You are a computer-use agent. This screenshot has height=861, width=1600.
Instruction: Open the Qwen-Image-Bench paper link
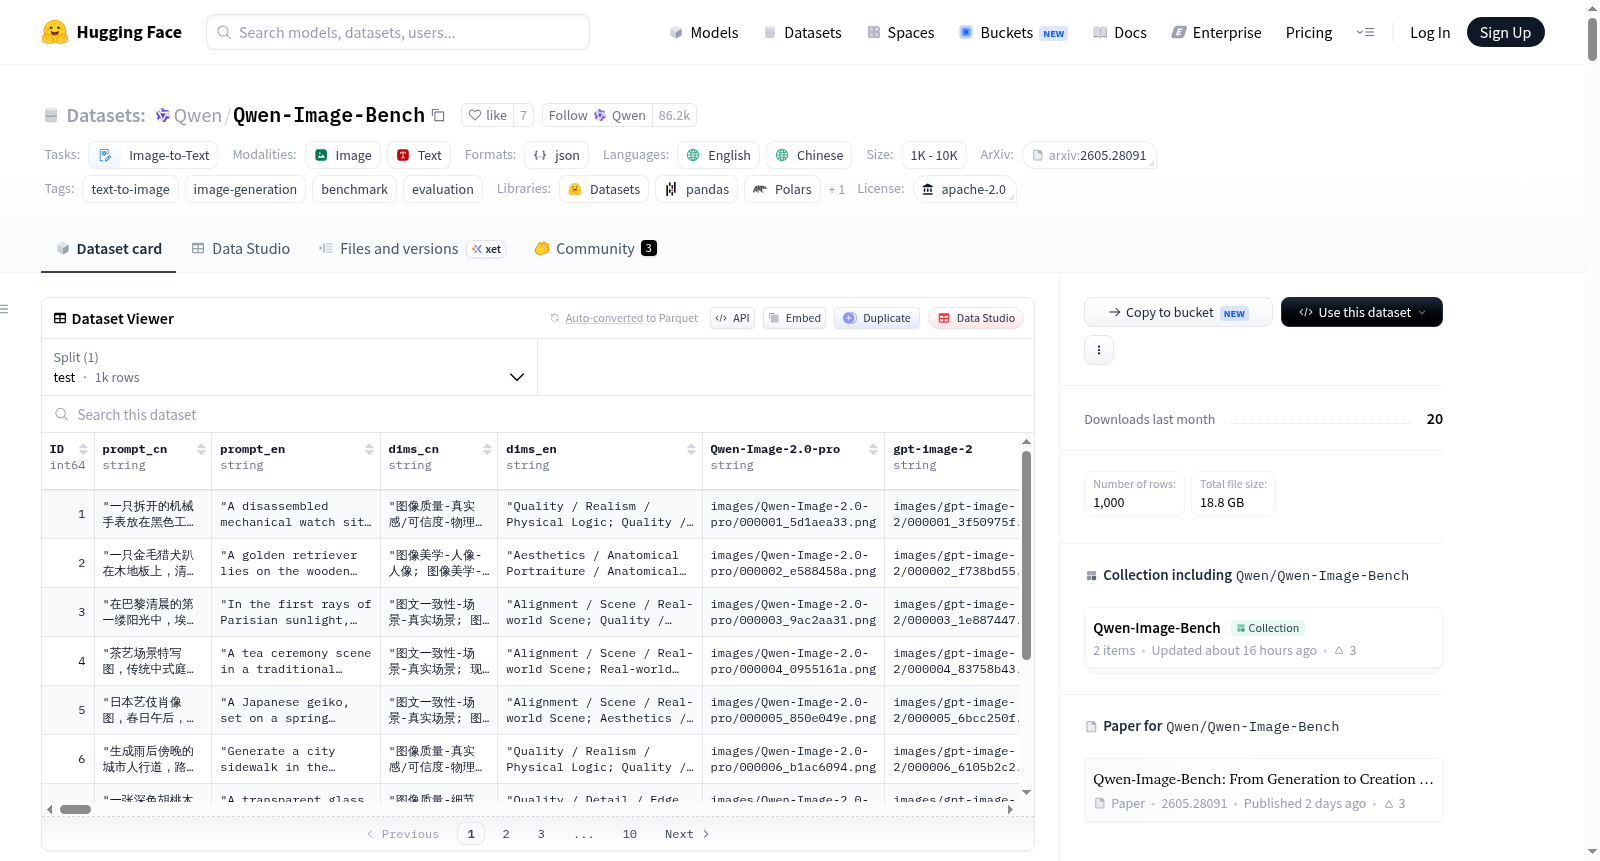[1263, 790]
